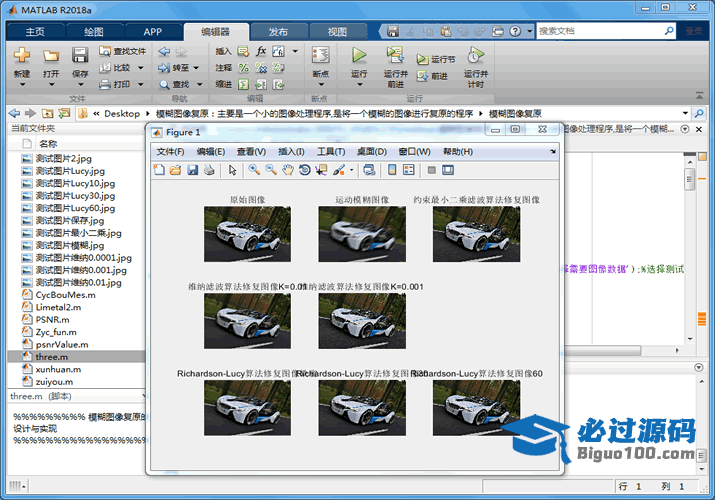Viewport: 715px width, 500px height.
Task: Click the Insert Legend icon
Action: (x=409, y=170)
